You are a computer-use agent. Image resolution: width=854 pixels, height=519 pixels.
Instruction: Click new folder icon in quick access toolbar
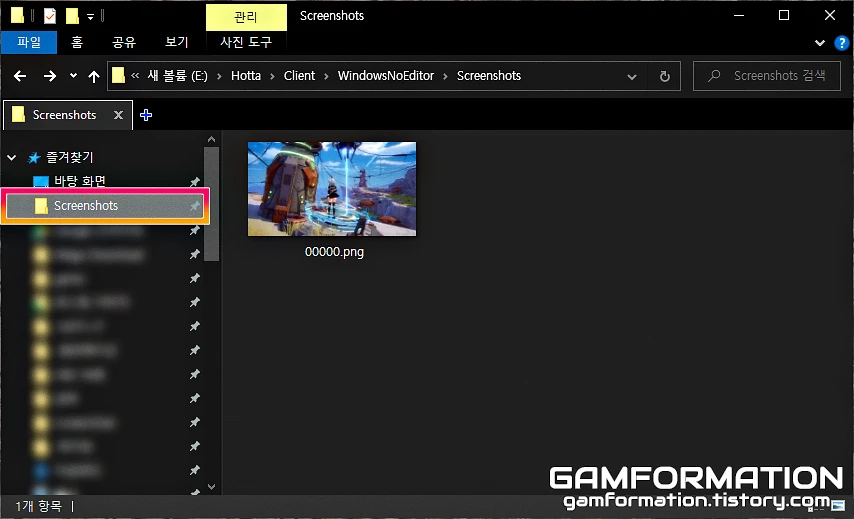click(x=72, y=16)
